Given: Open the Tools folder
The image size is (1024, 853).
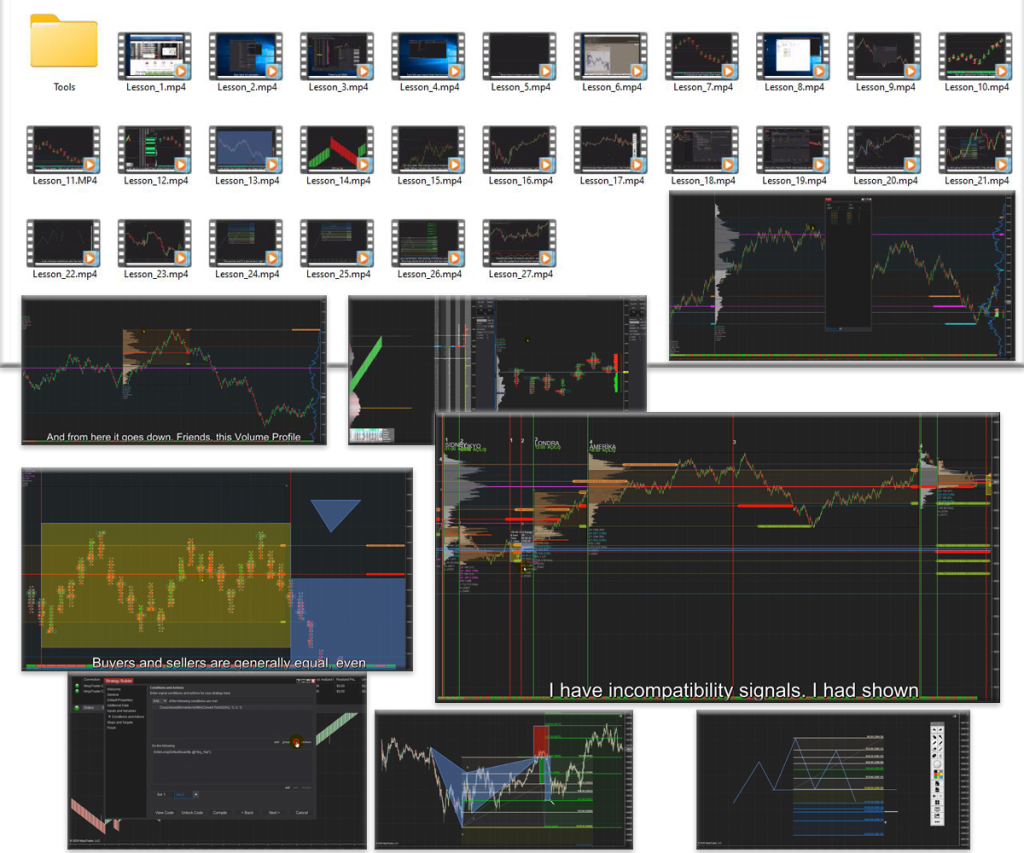Looking at the screenshot, I should 64,43.
